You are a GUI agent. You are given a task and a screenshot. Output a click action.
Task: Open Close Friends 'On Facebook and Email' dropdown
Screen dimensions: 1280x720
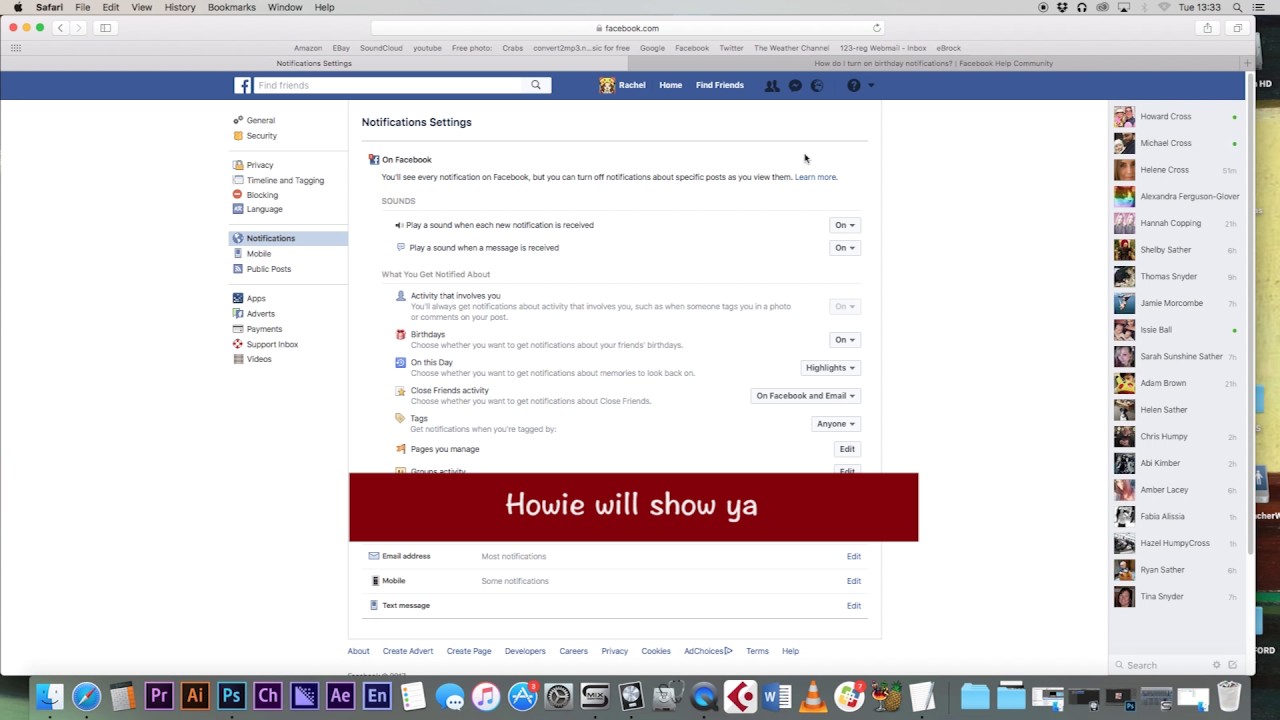805,396
